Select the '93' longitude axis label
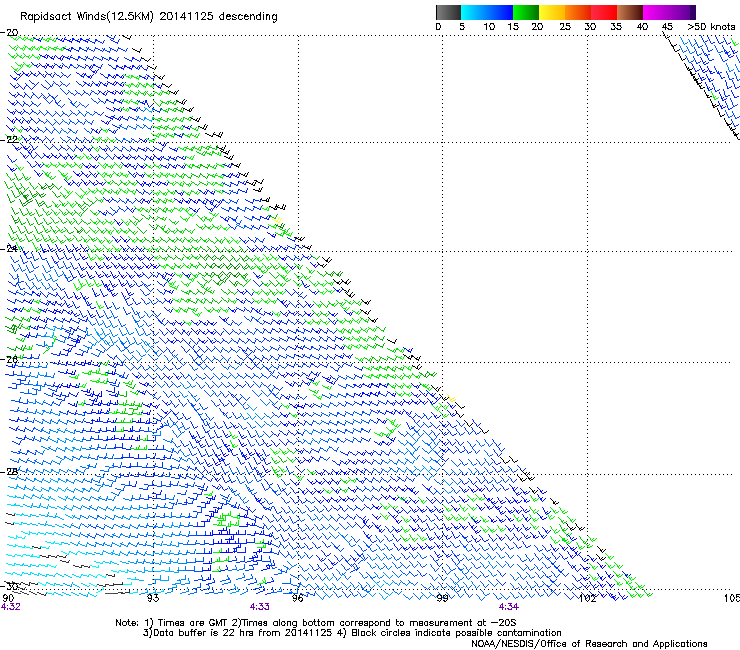The height and width of the screenshot is (650, 740). 153,598
